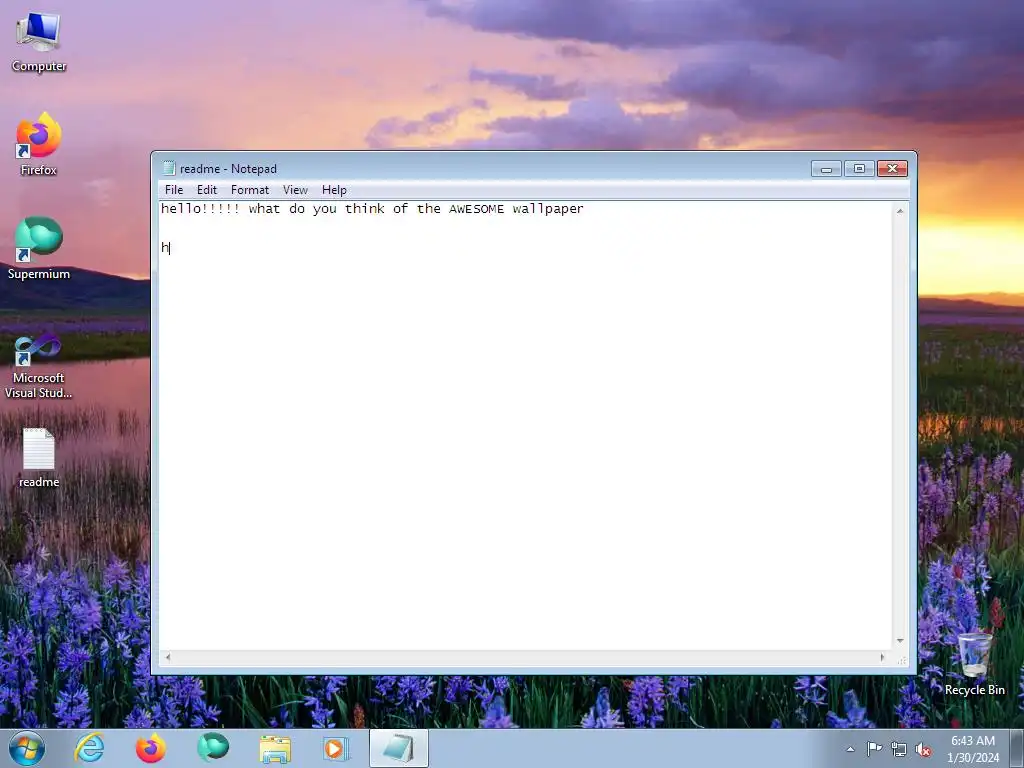Click the Notepad taskbar button
This screenshot has height=768, width=1024.
point(399,748)
